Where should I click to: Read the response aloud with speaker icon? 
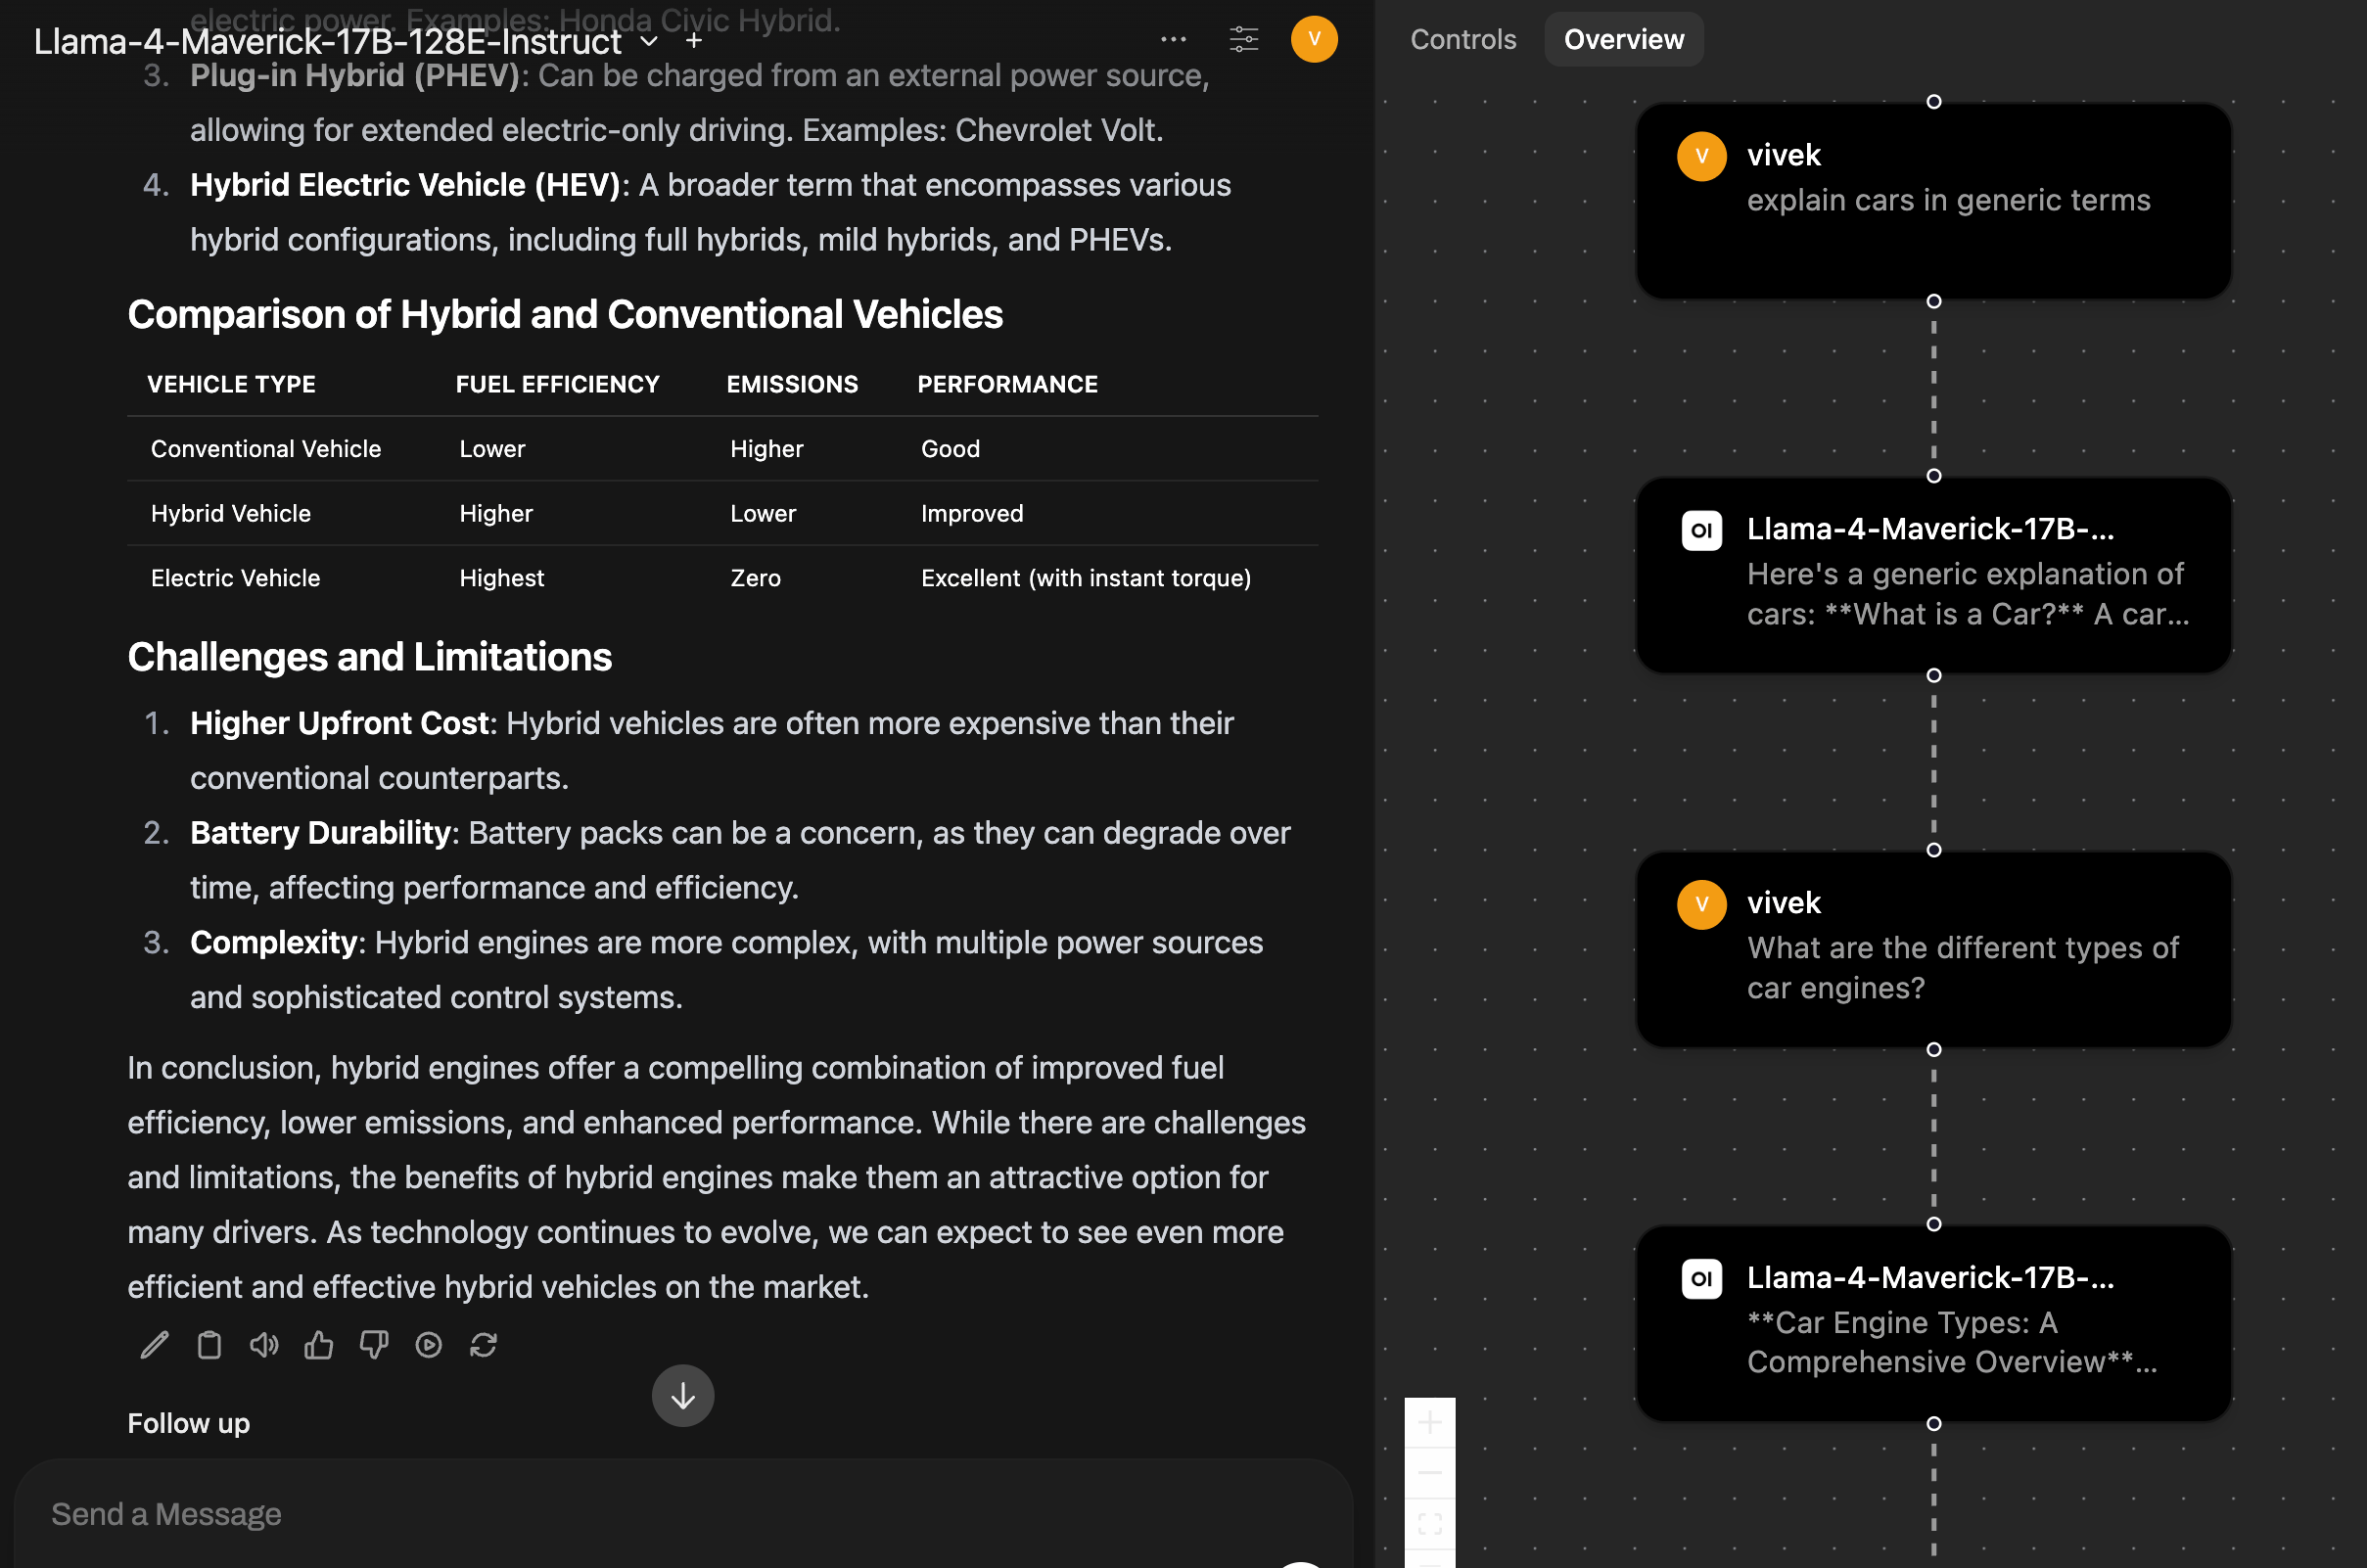pos(264,1345)
